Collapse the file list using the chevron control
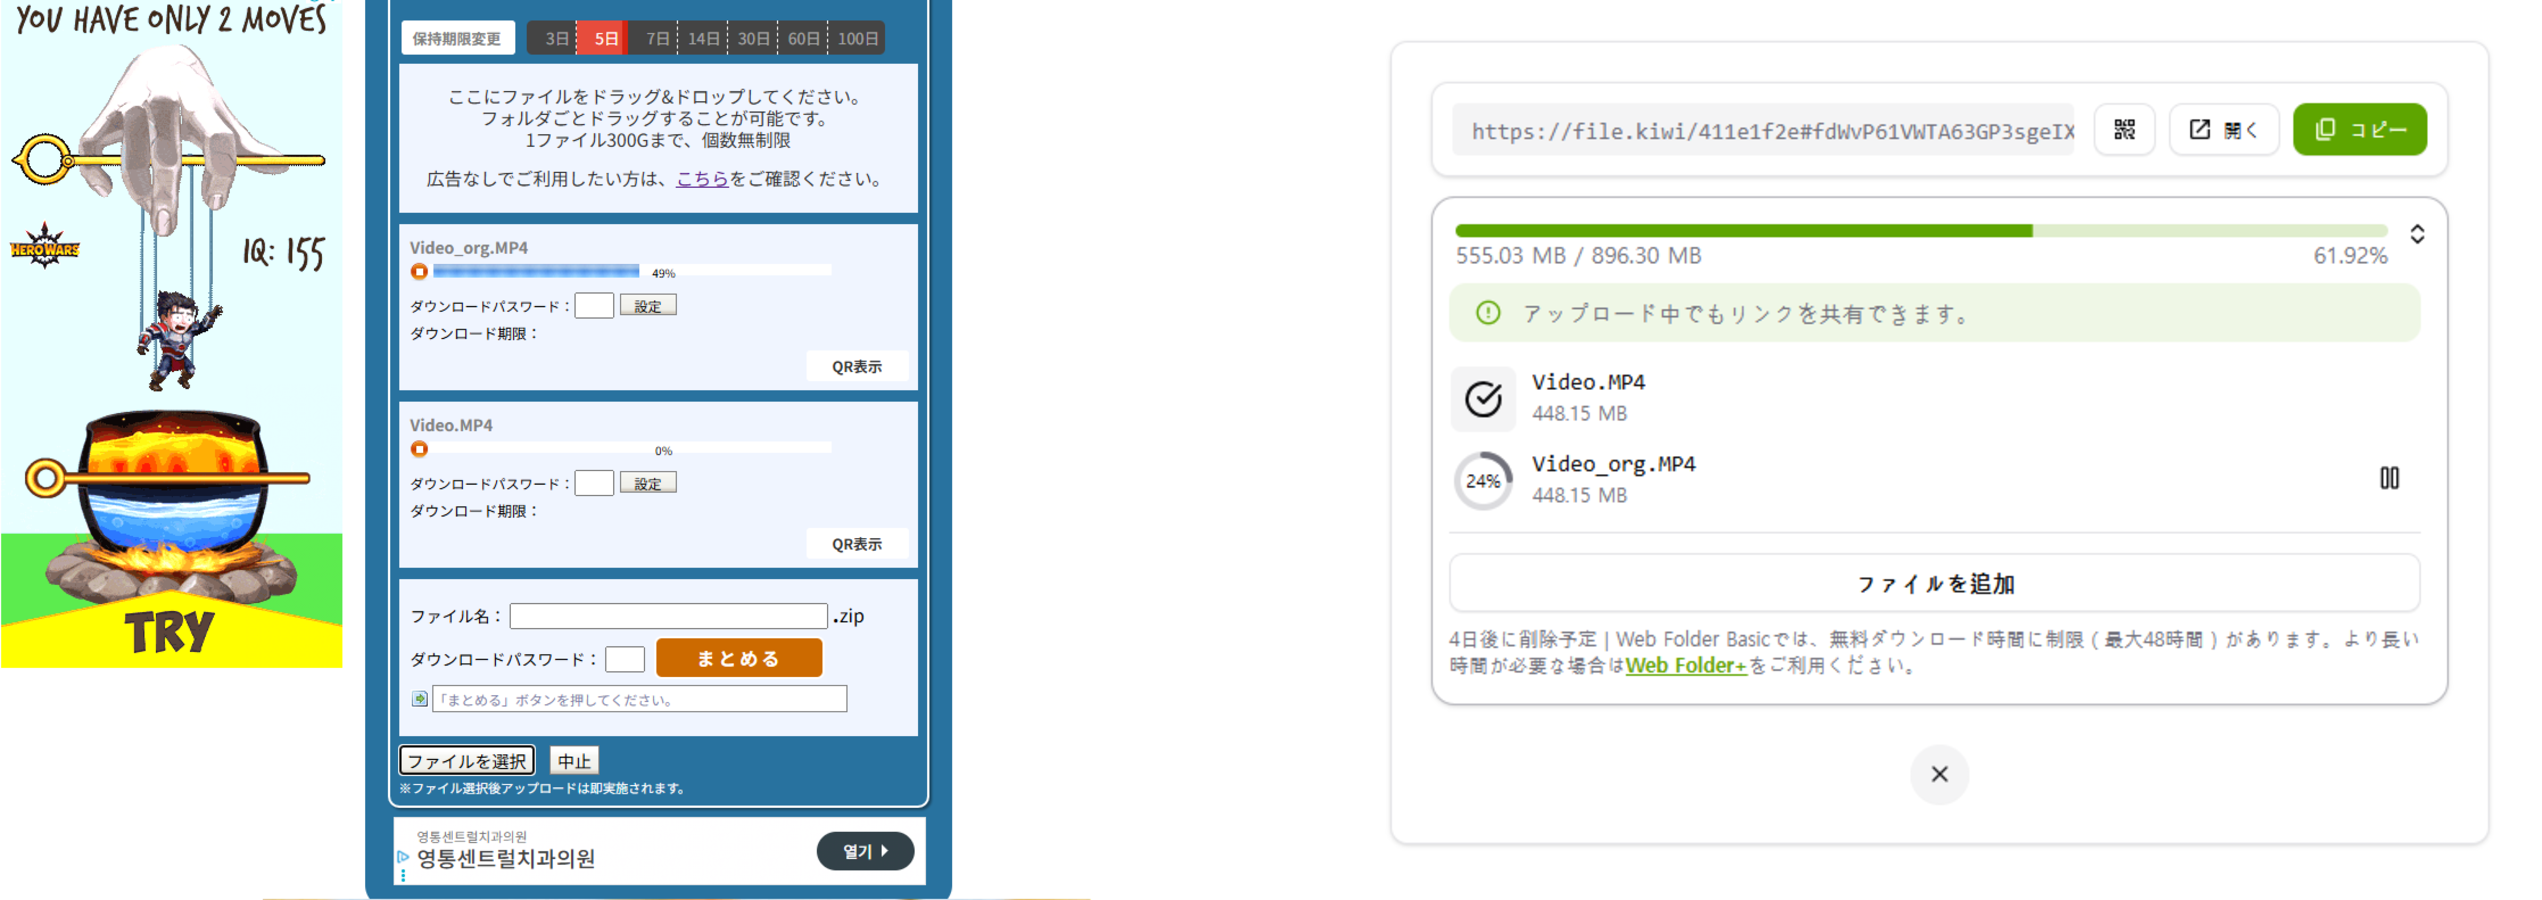This screenshot has height=900, width=2542. tap(2418, 235)
